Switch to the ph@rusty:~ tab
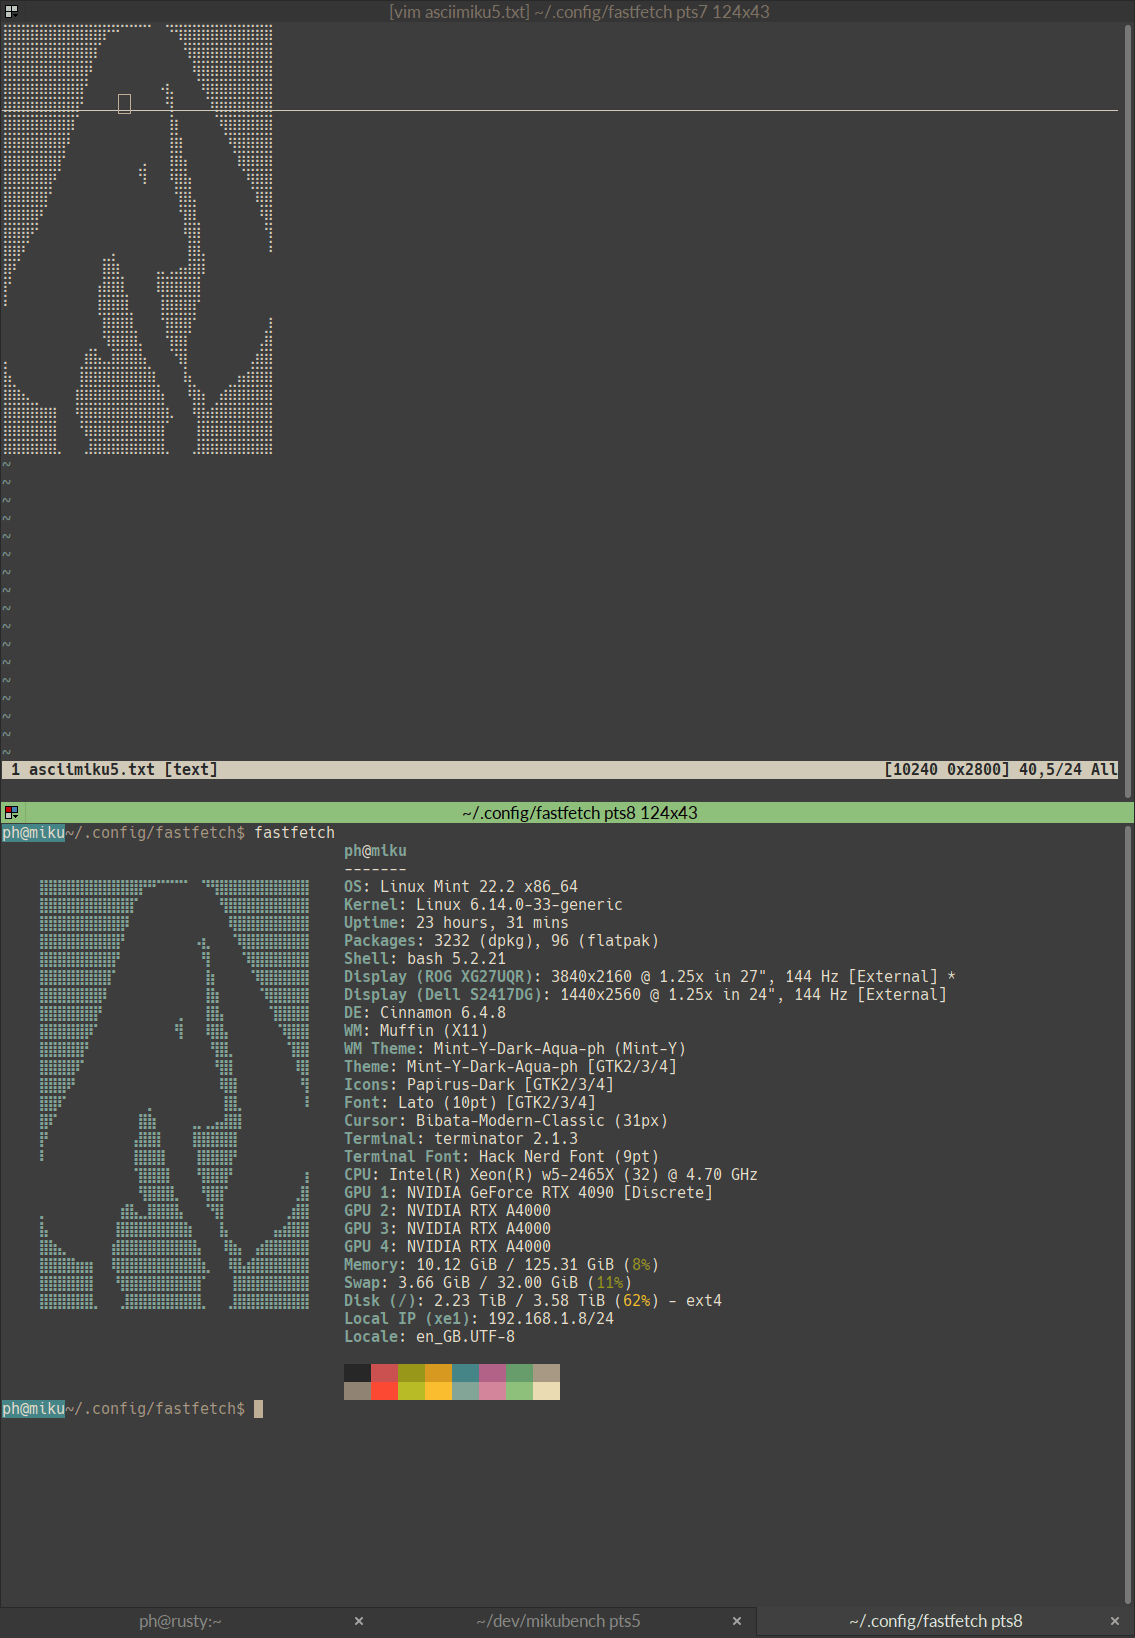1135x1638 pixels. (x=180, y=1621)
